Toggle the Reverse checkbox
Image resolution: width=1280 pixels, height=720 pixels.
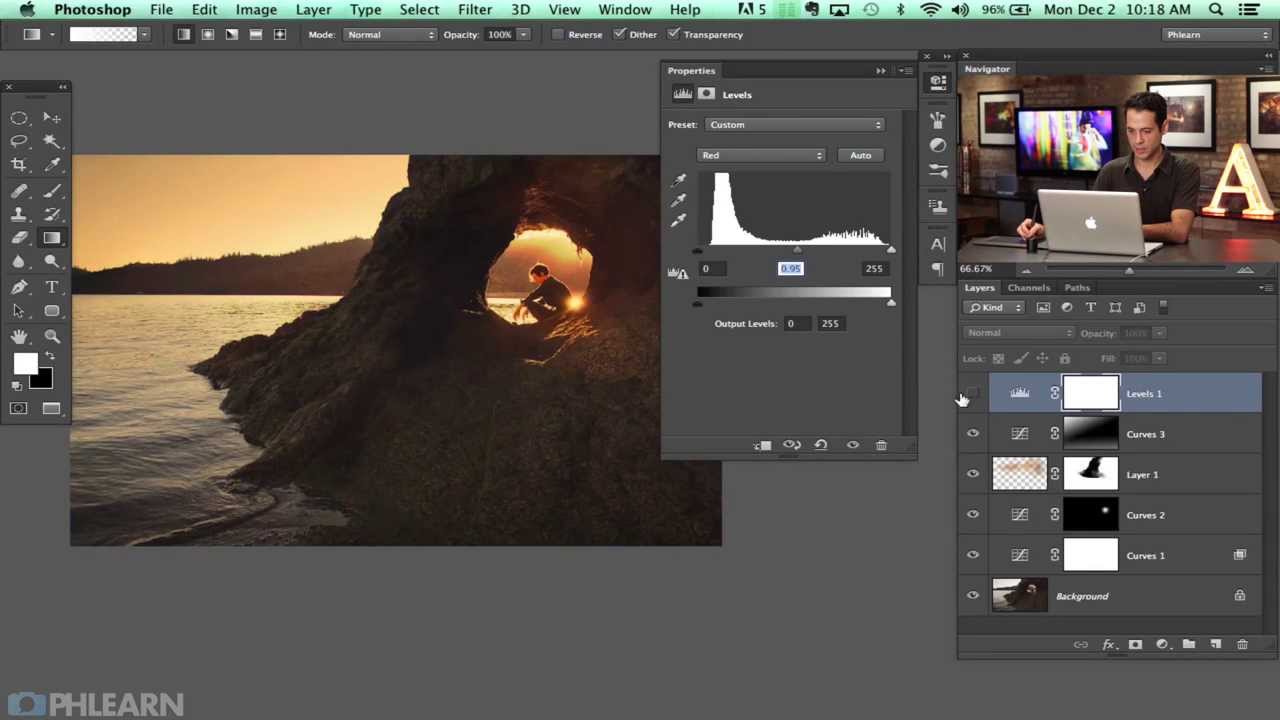(x=558, y=35)
